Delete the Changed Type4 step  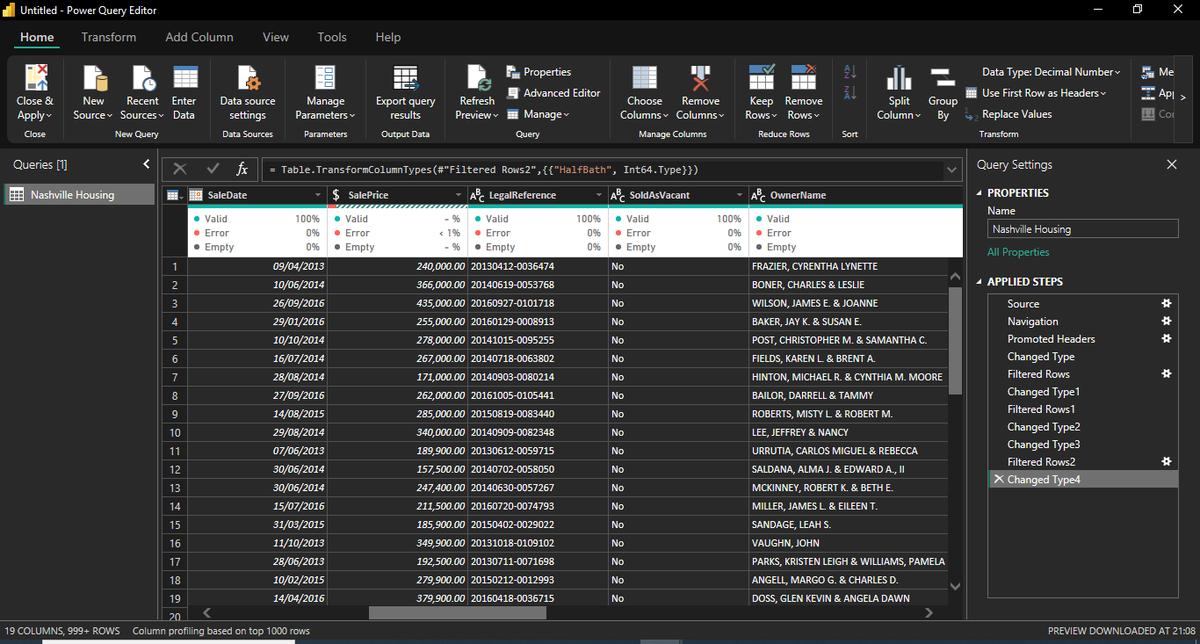pyautogui.click(x=998, y=480)
